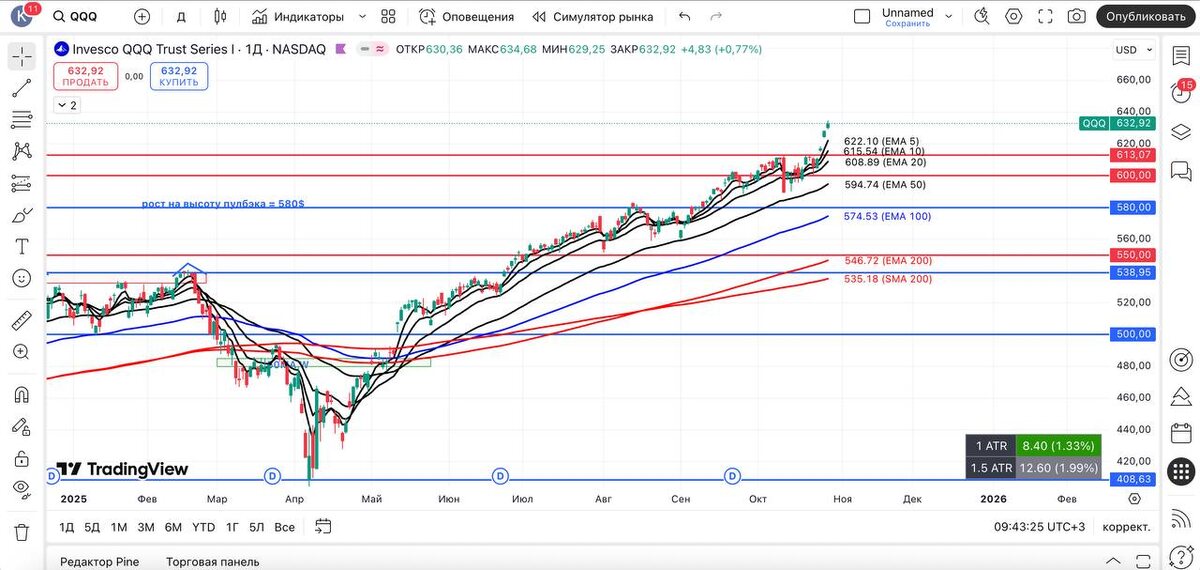Set range to Все
The image size is (1200, 570).
[284, 526]
